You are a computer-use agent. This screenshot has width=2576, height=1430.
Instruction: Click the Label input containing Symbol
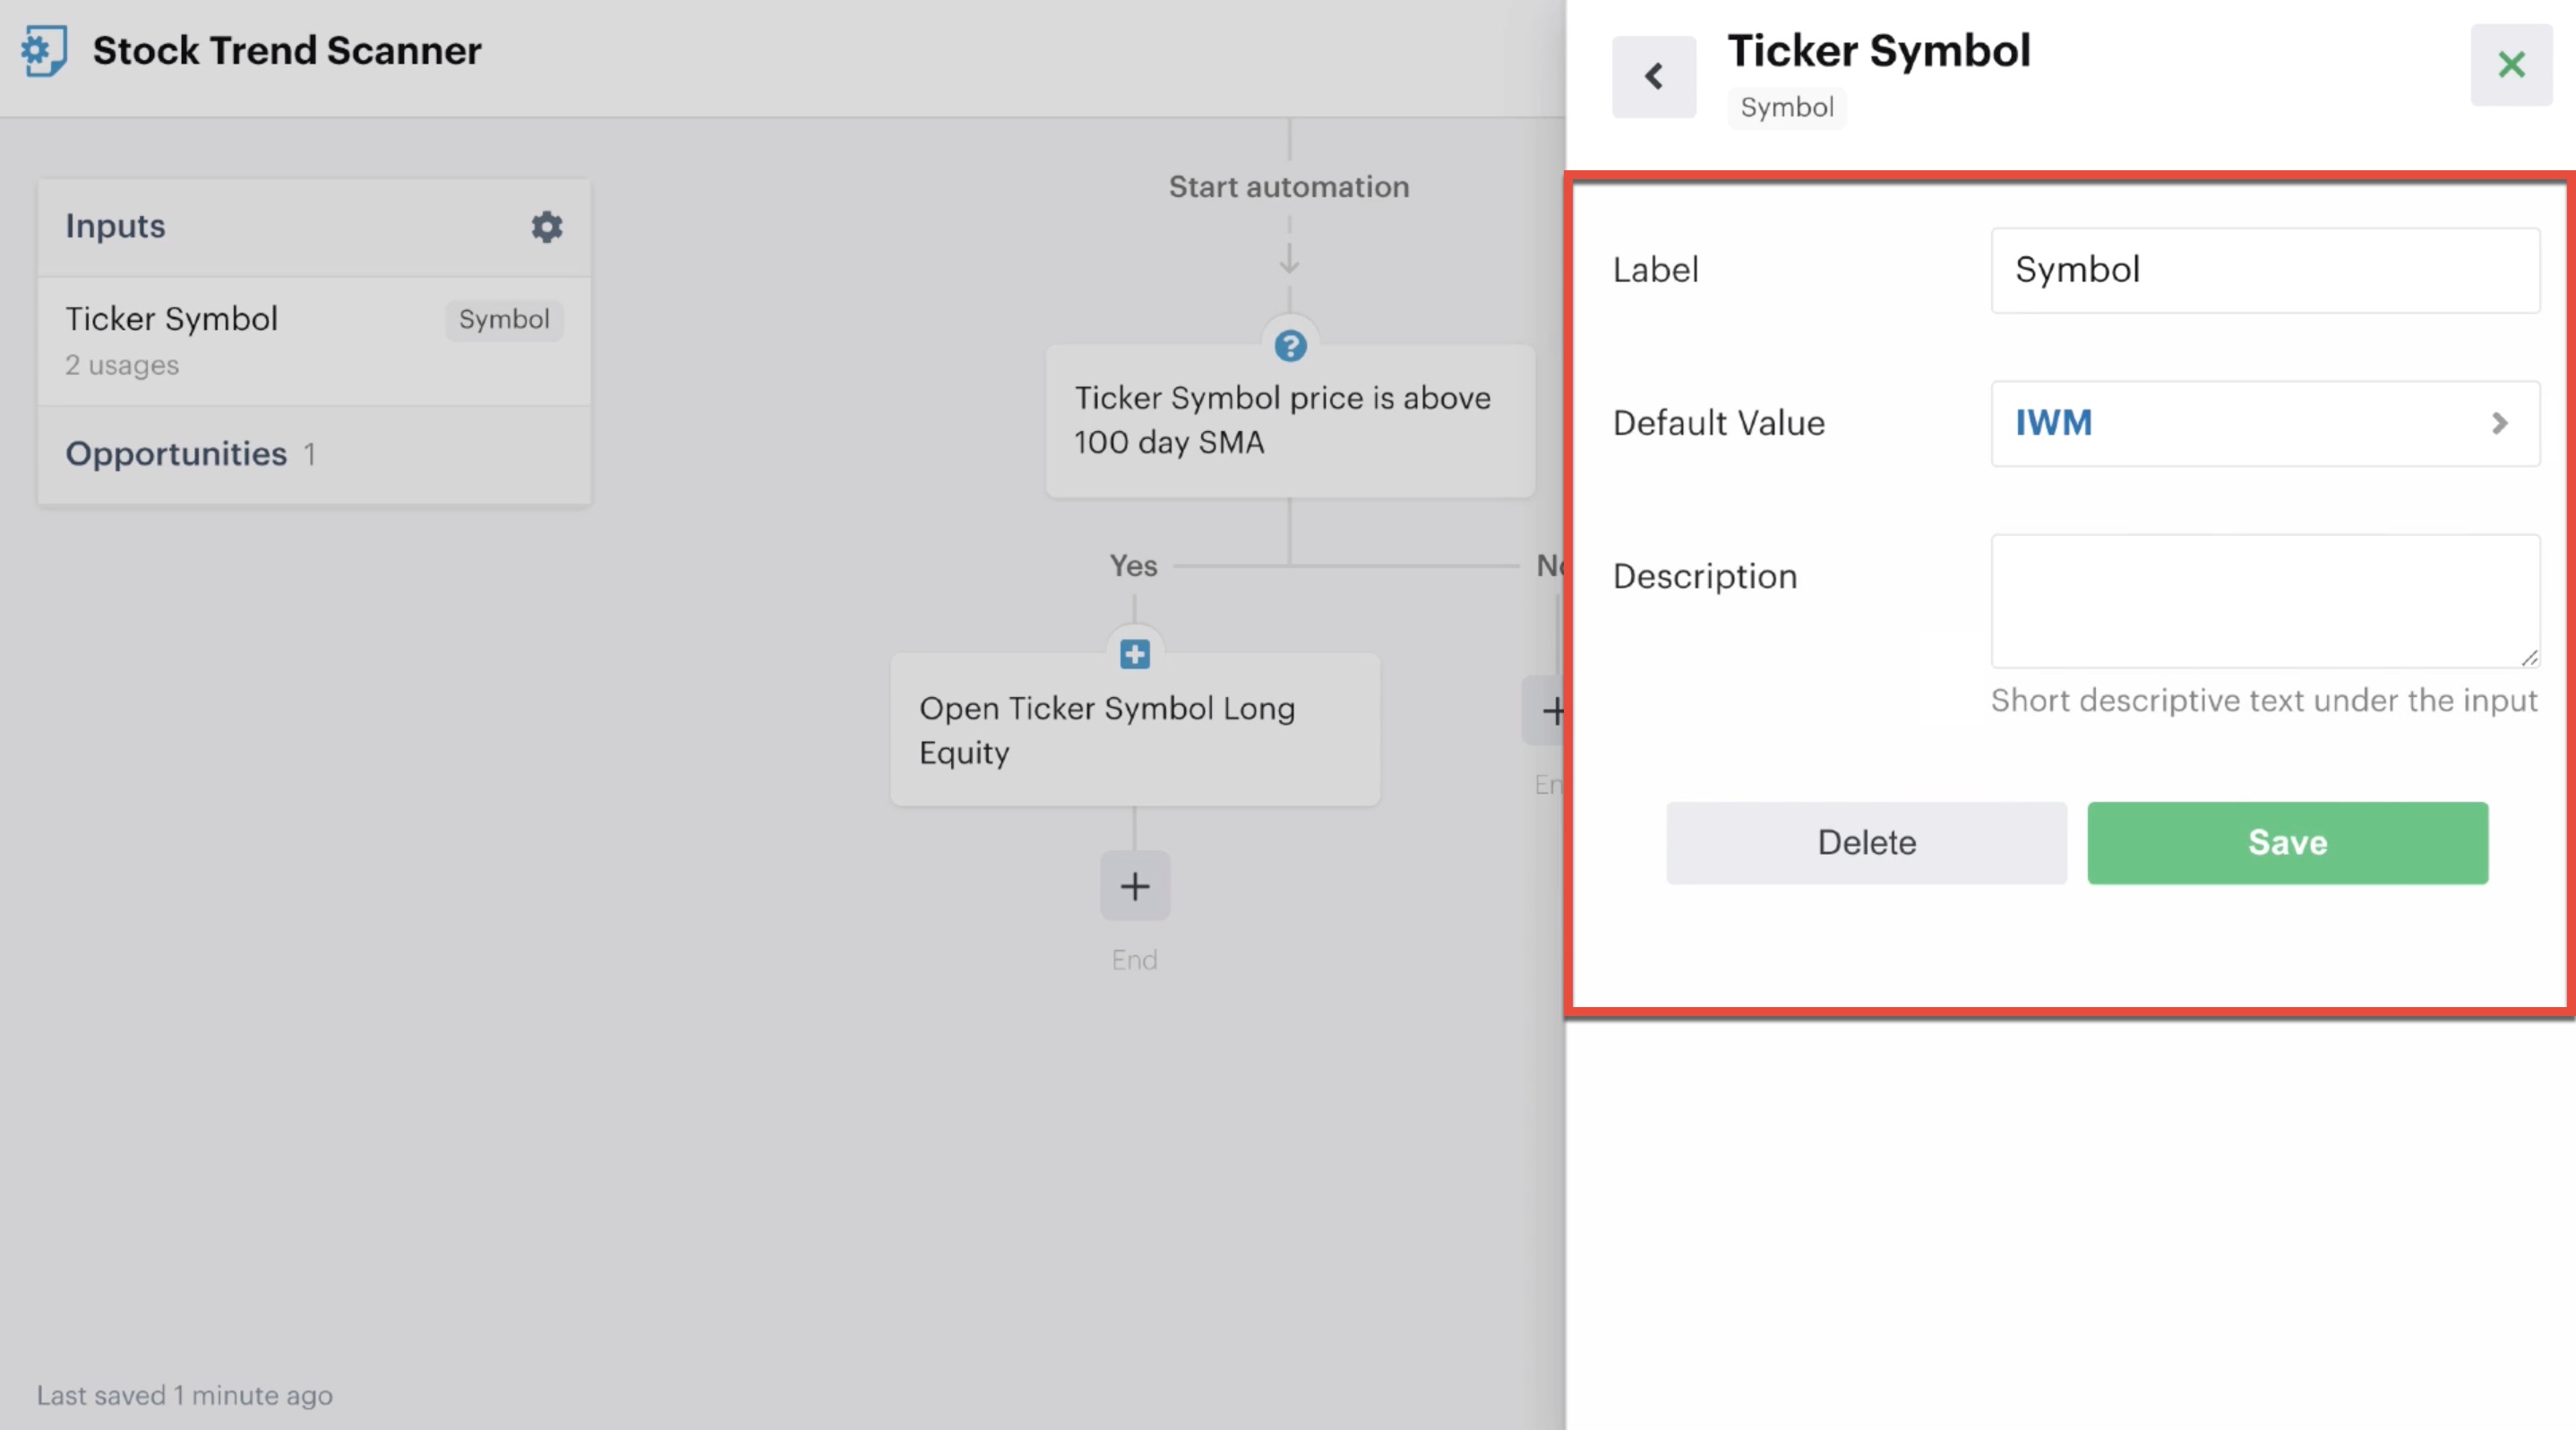click(x=2265, y=270)
